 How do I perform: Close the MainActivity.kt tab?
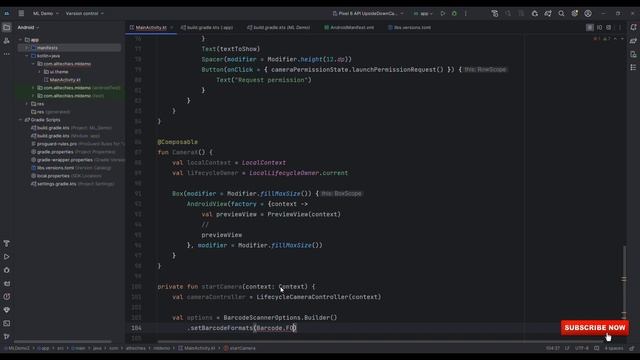(172, 28)
